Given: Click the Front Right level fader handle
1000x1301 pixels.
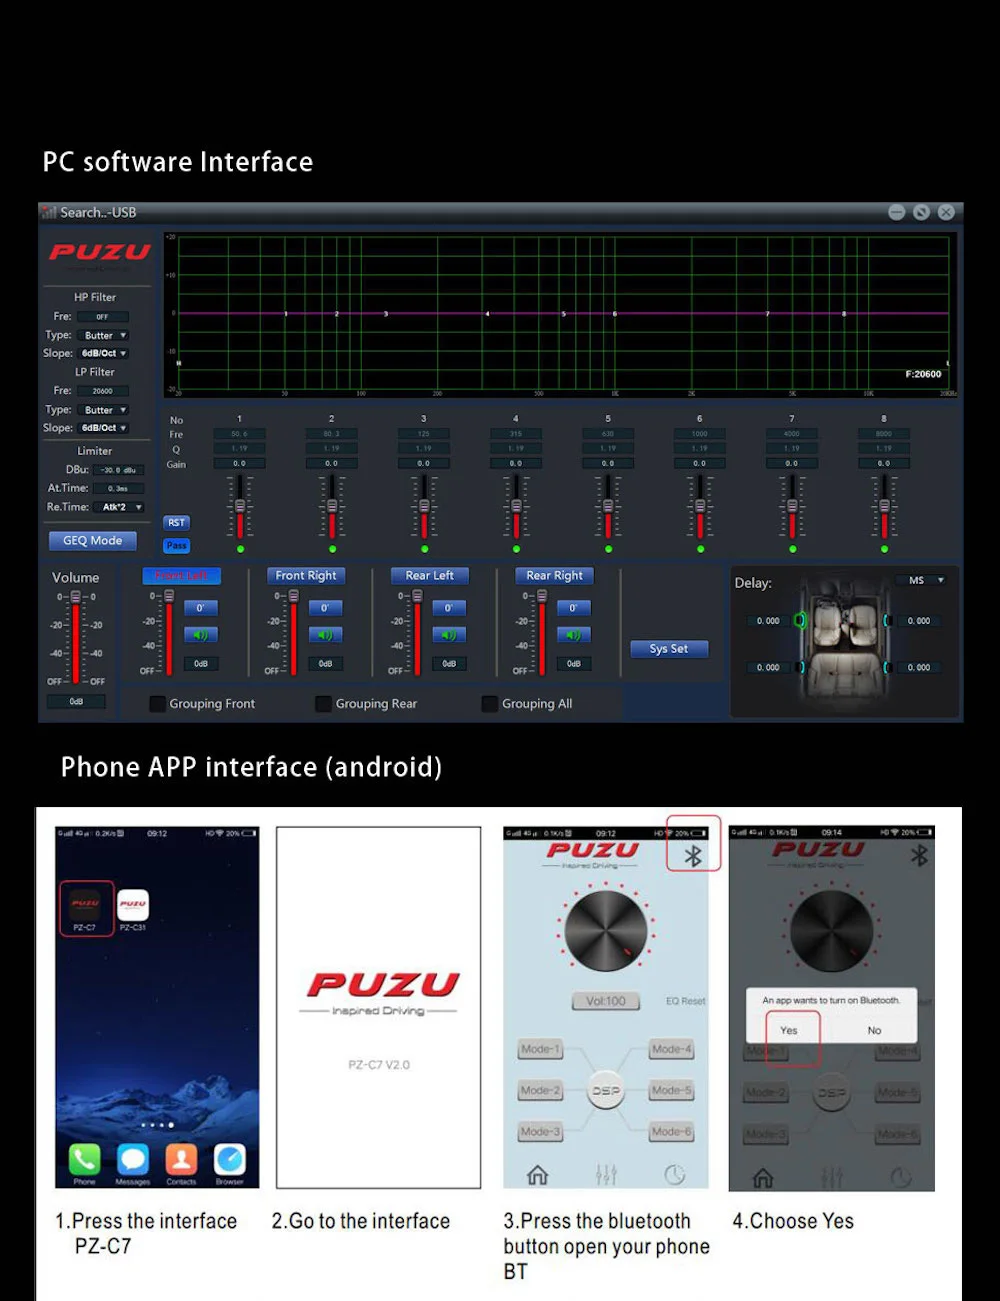Looking at the screenshot, I should (x=293, y=596).
